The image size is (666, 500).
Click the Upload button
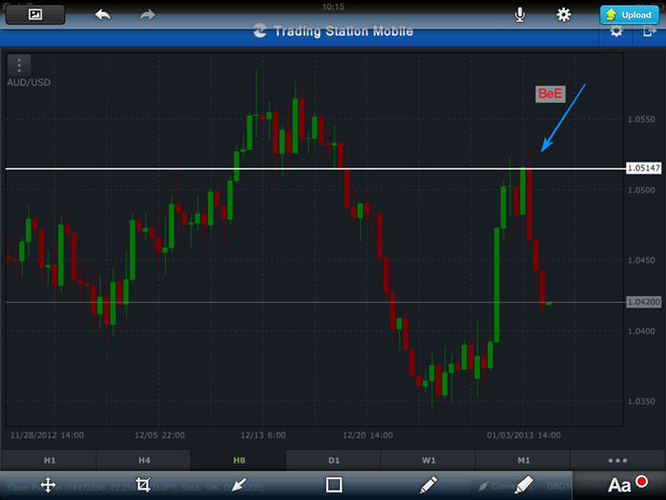coord(629,15)
